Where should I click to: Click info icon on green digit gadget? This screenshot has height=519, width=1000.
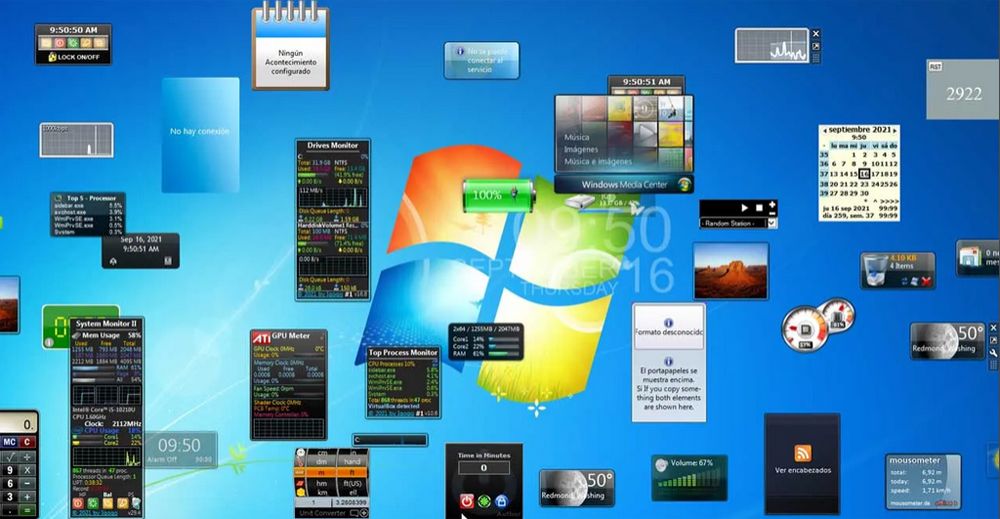click(48, 342)
